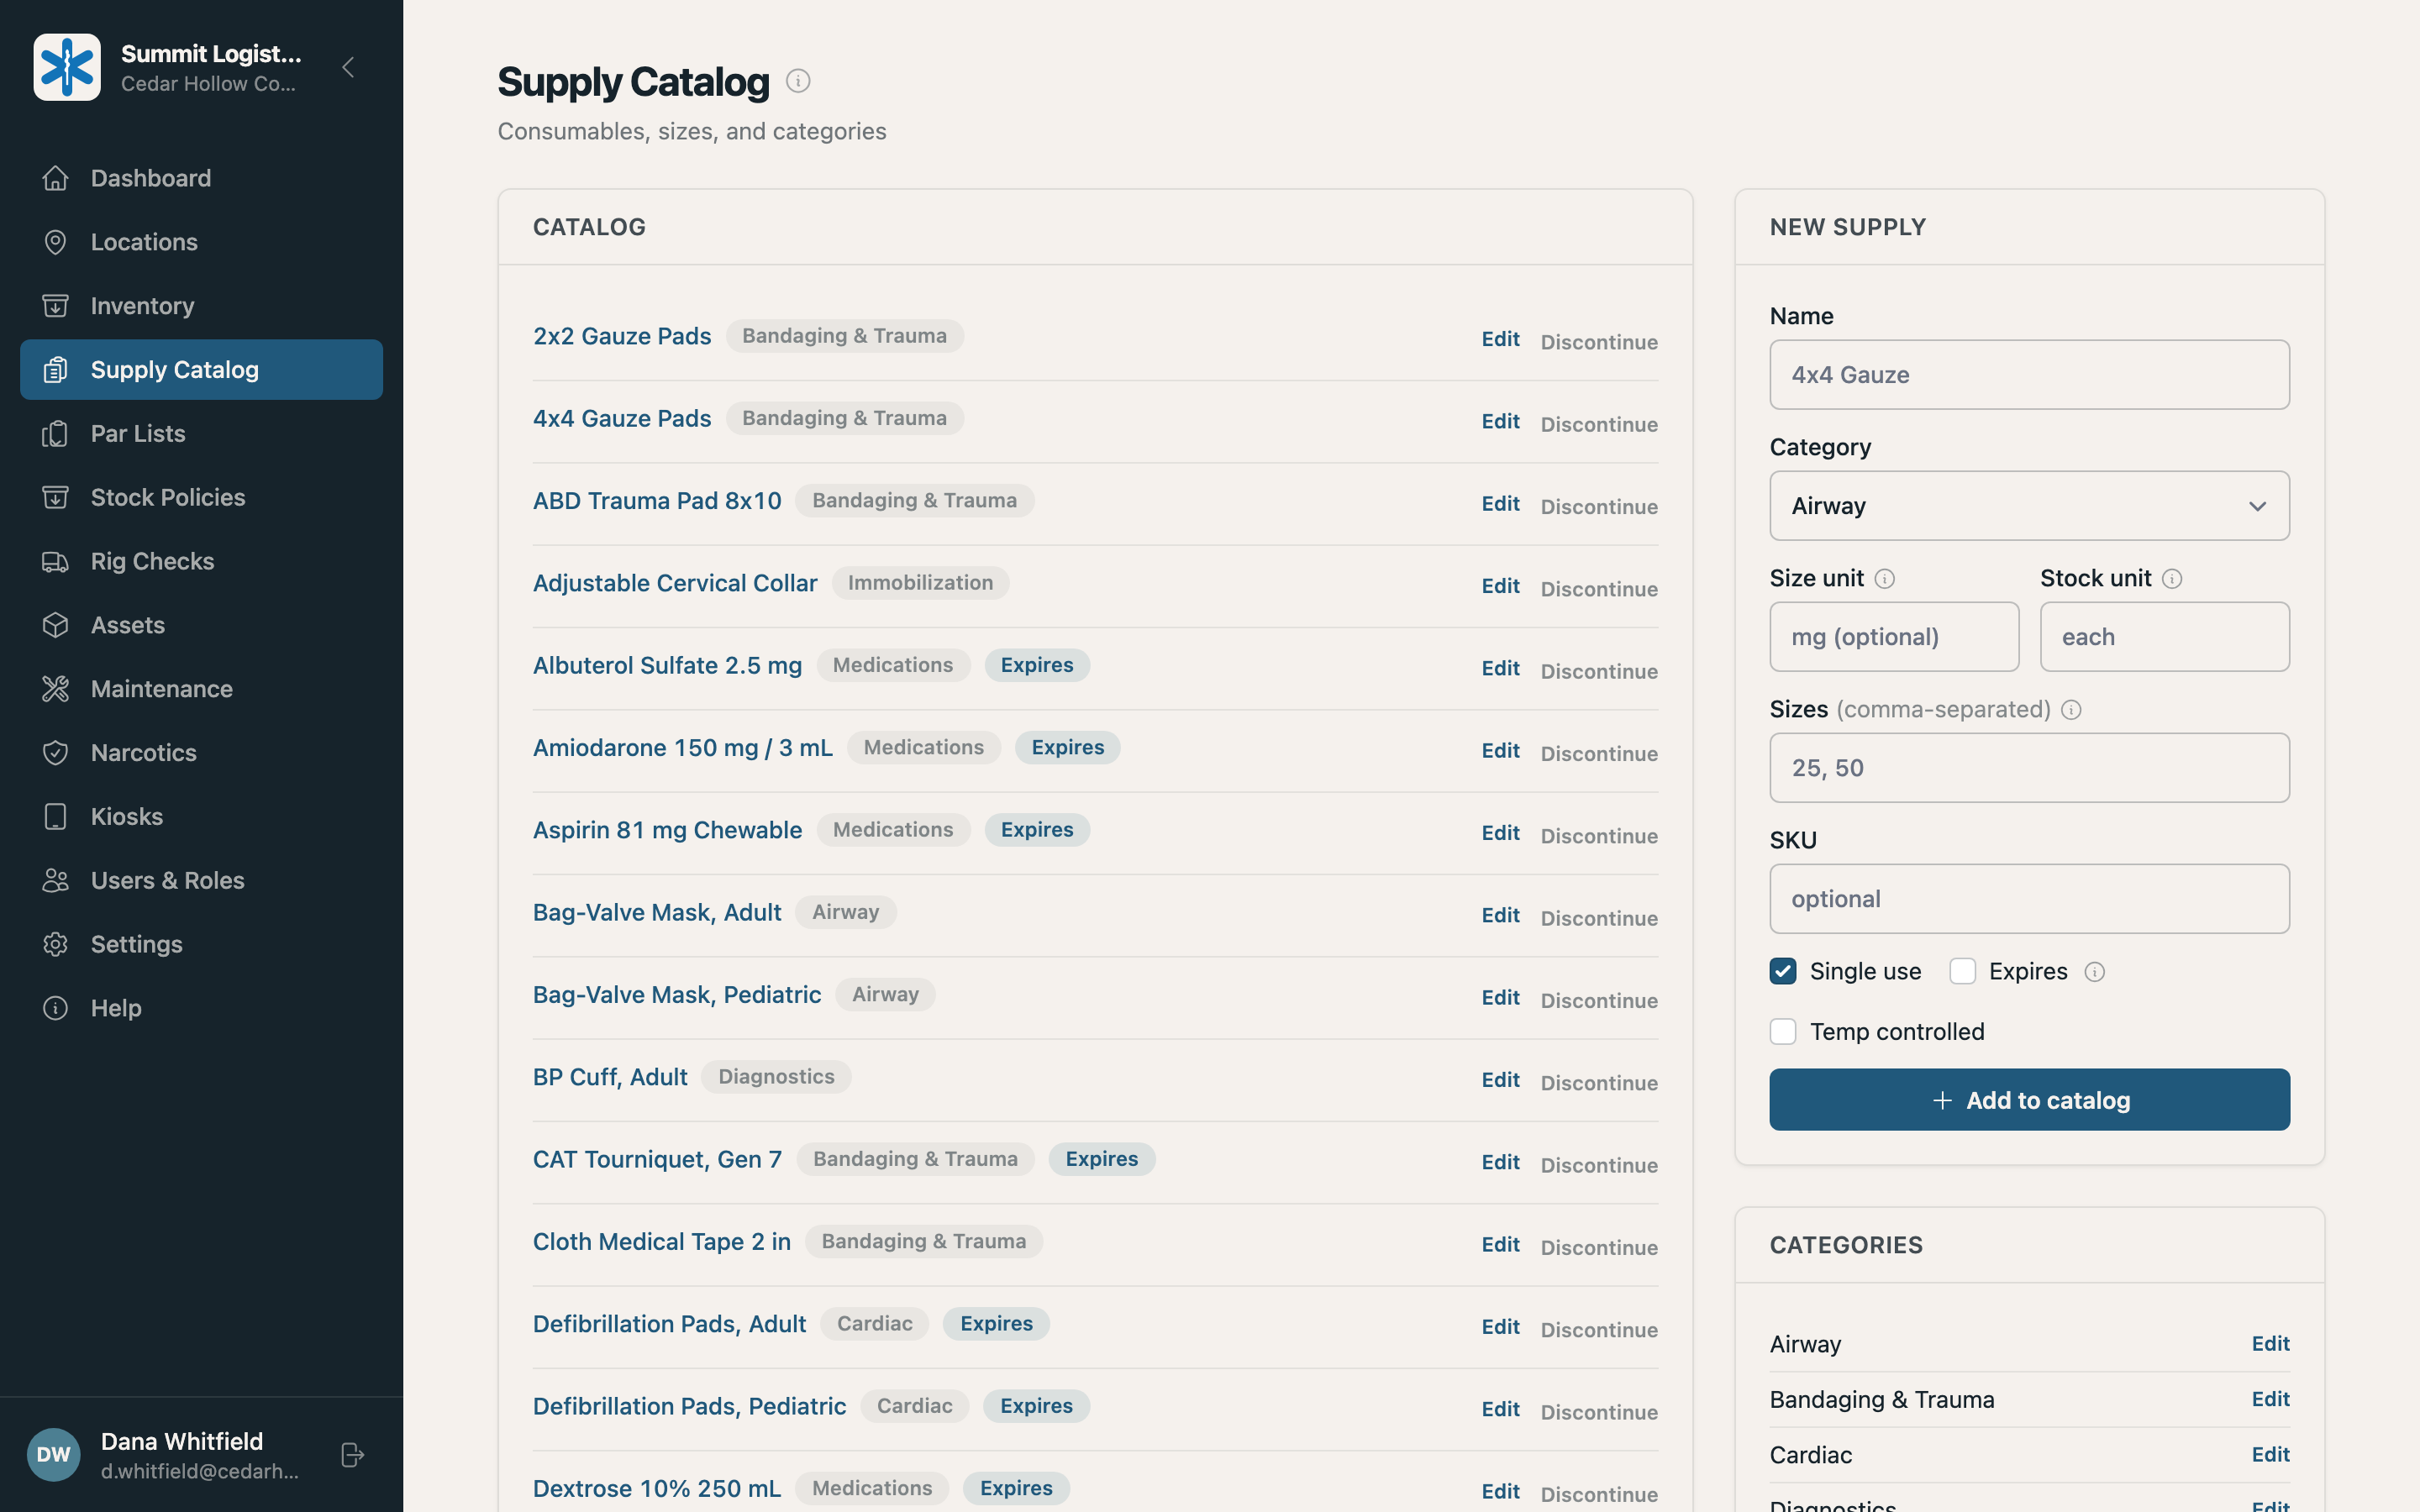The width and height of the screenshot is (2420, 1512).
Task: Open the CAT Tourniquet, Gen 7 item
Action: click(x=657, y=1159)
